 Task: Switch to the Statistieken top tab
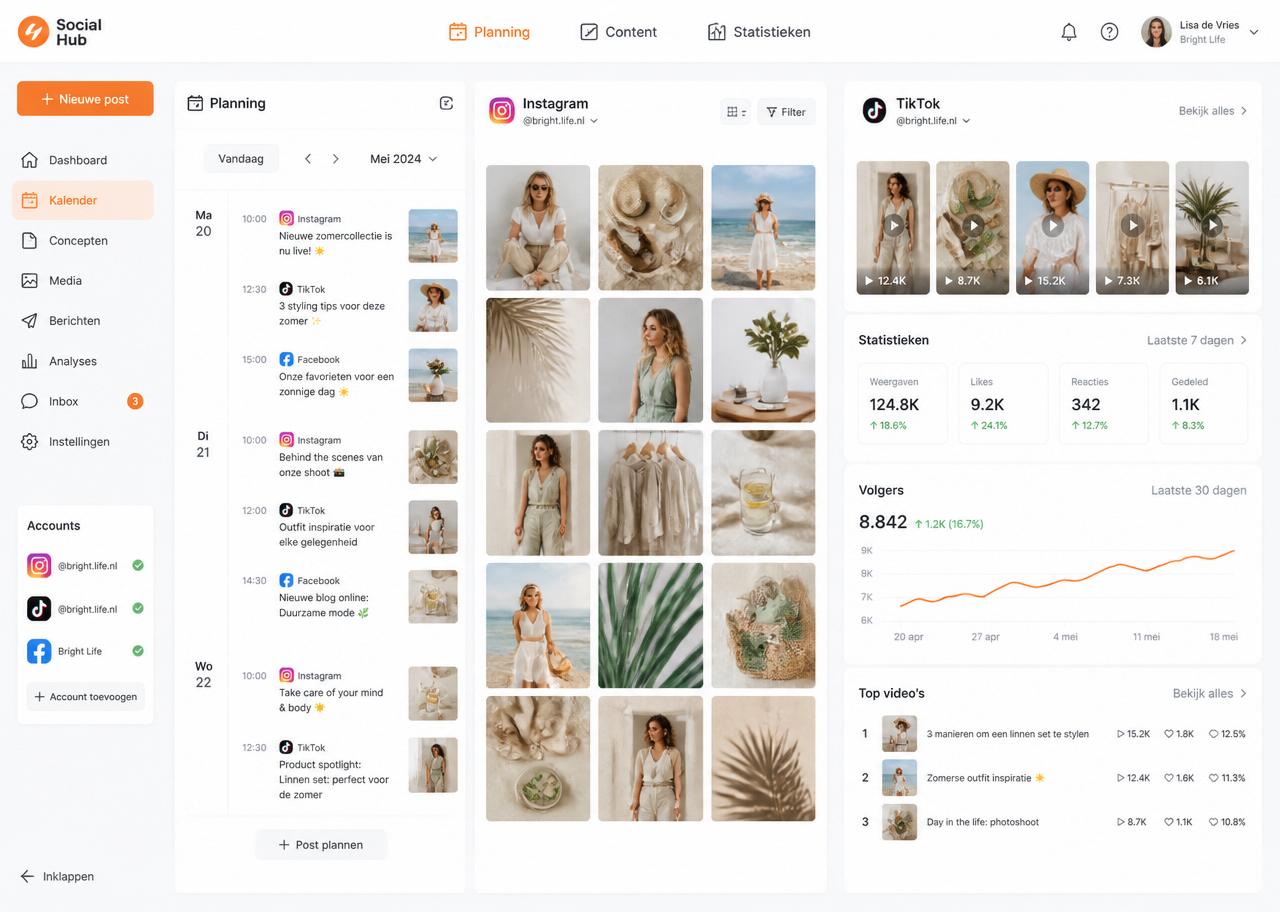click(x=759, y=32)
